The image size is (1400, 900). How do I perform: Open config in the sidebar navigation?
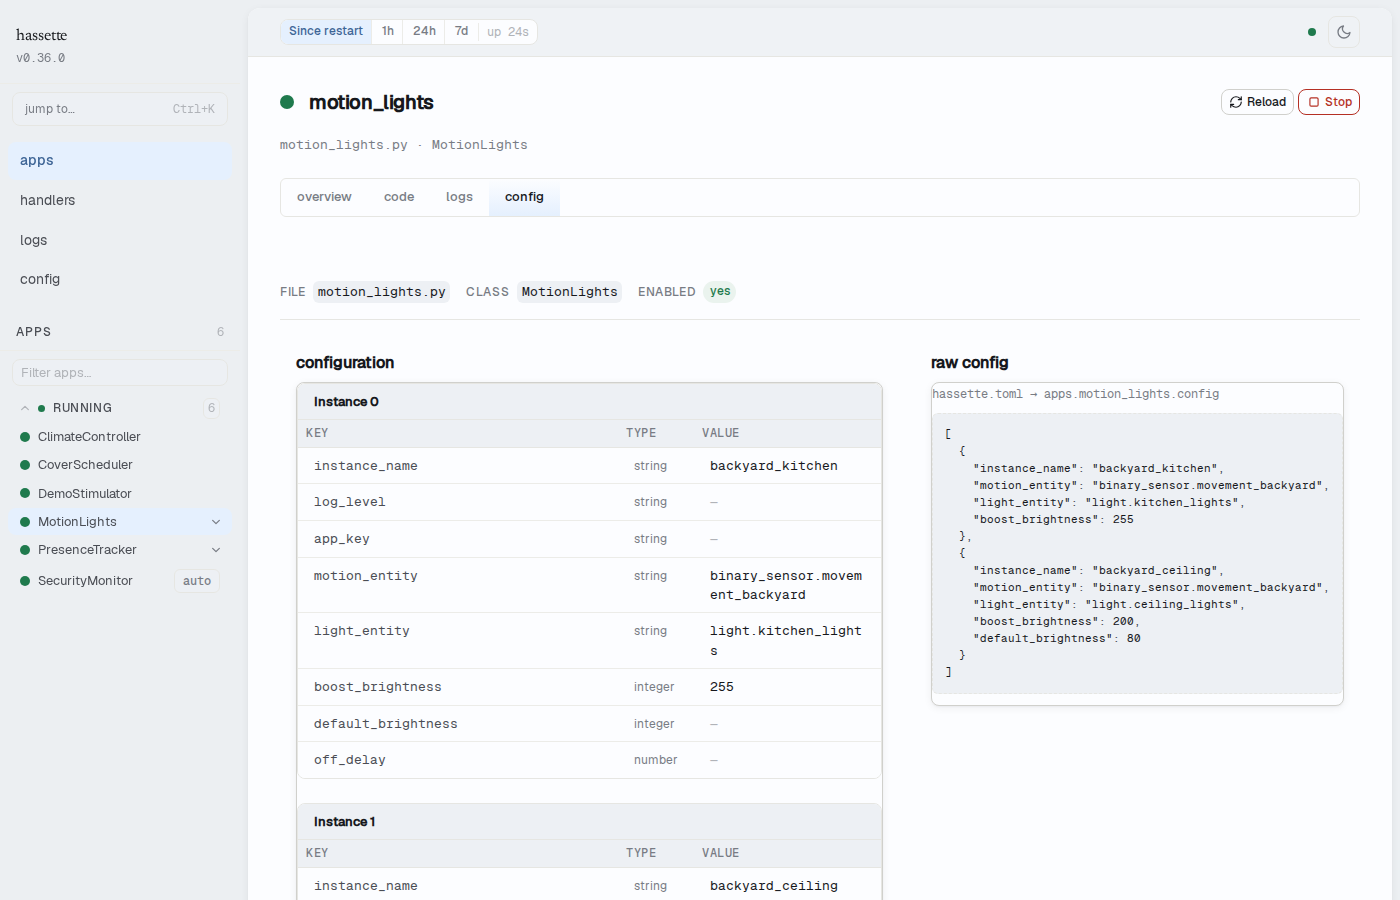point(120,279)
